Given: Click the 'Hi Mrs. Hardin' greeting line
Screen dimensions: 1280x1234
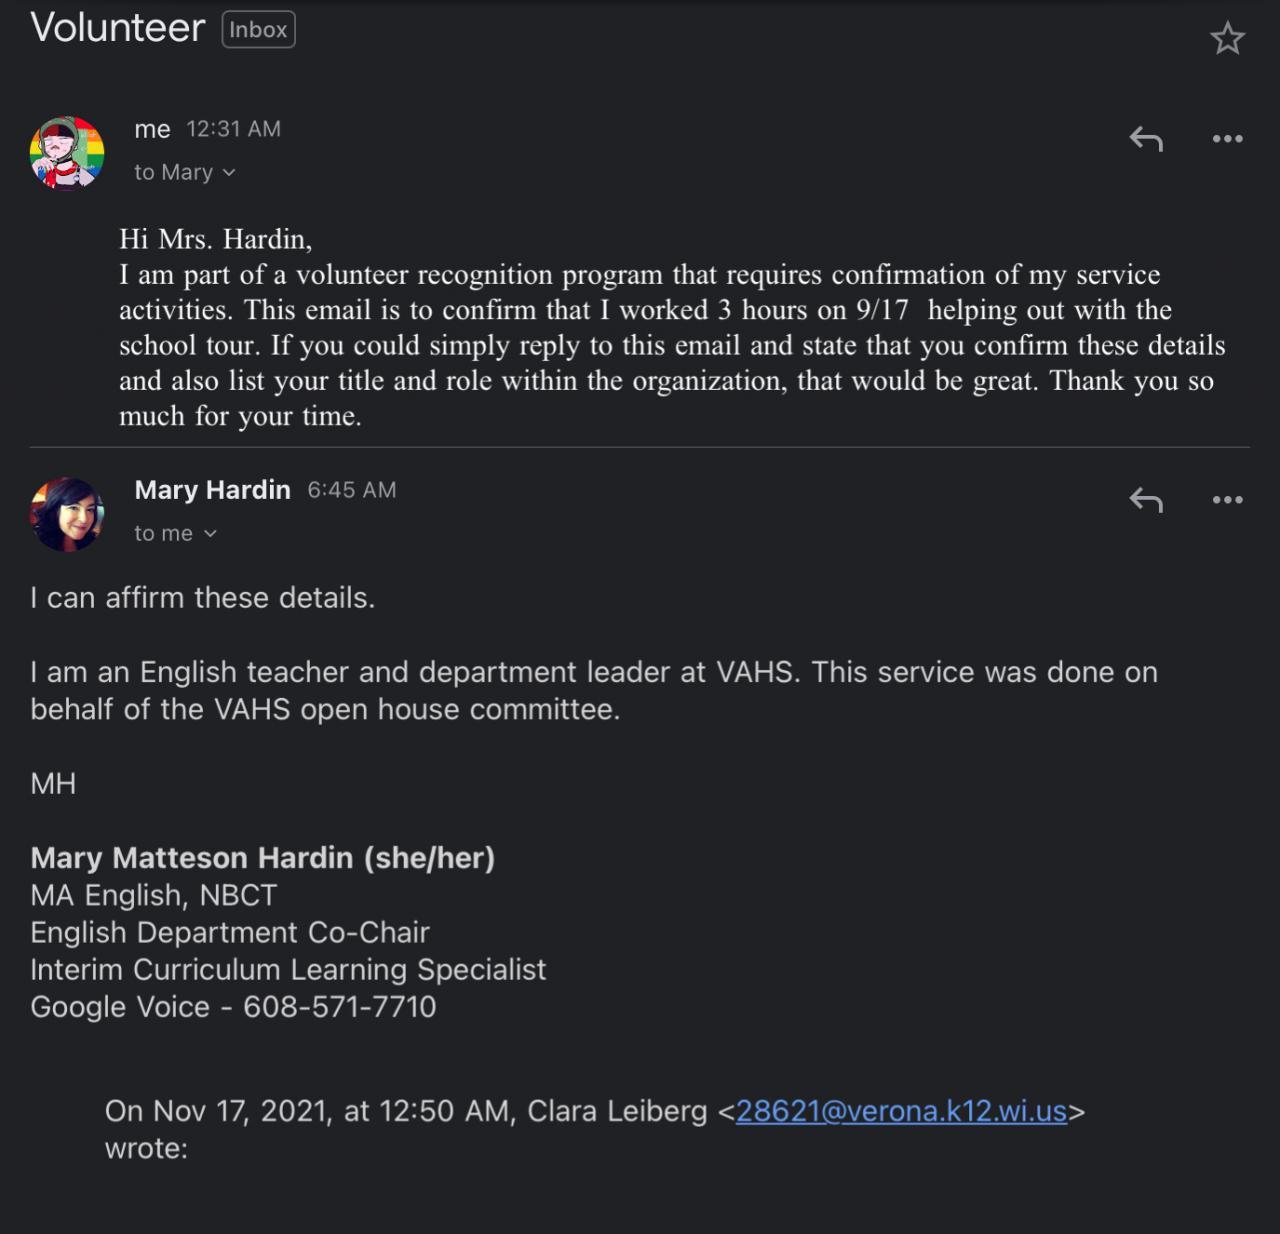Looking at the screenshot, I should pyautogui.click(x=215, y=239).
